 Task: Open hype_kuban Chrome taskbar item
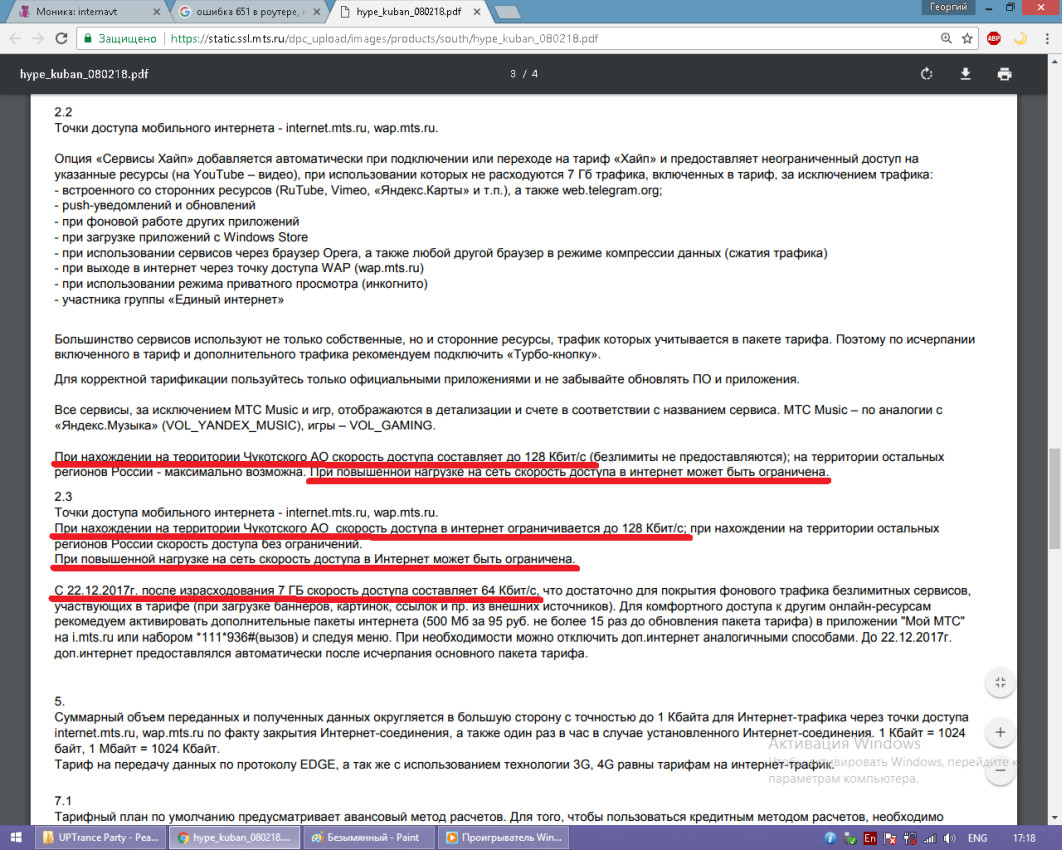(234, 838)
